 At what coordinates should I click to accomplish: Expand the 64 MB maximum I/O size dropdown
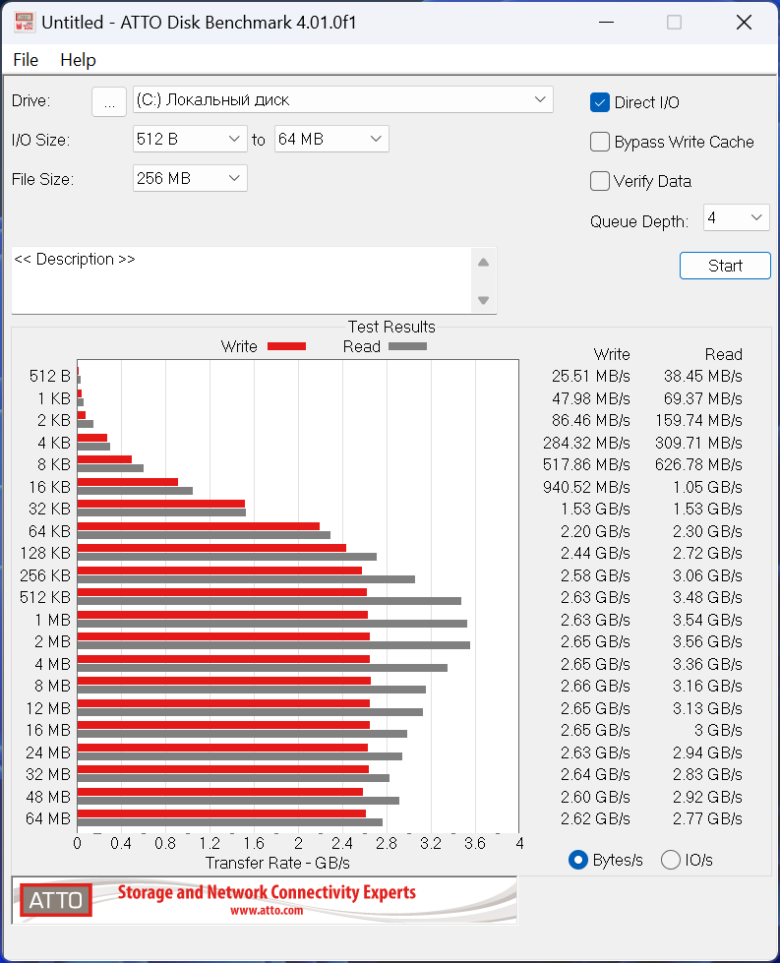331,139
